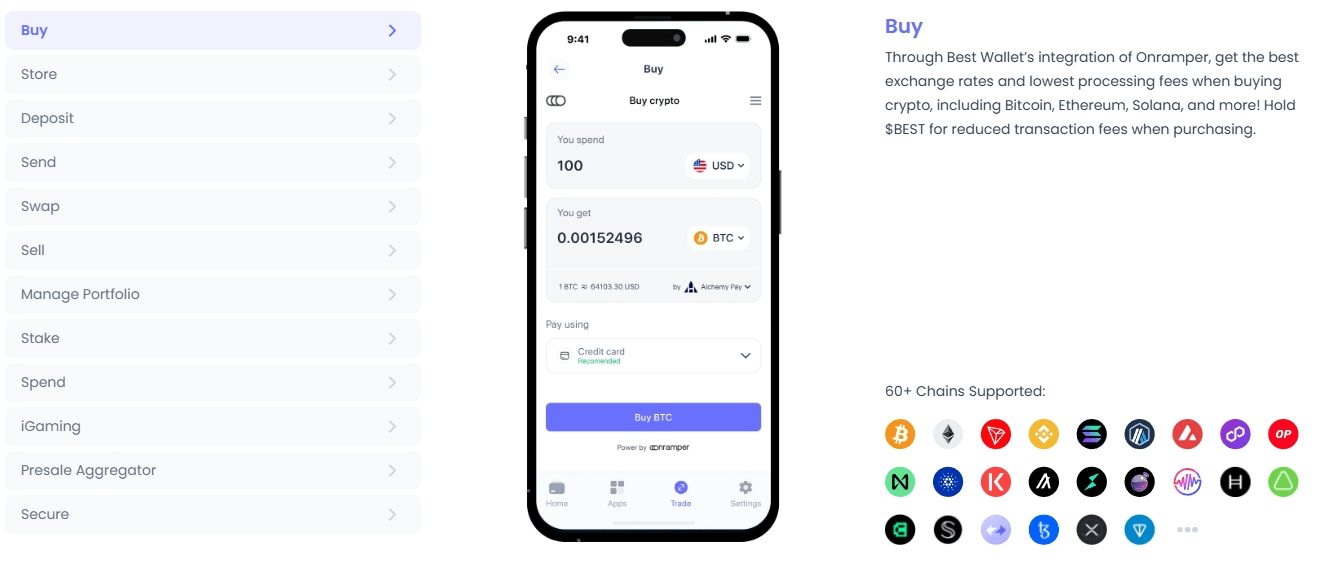Click the Buy BTC button

click(653, 417)
